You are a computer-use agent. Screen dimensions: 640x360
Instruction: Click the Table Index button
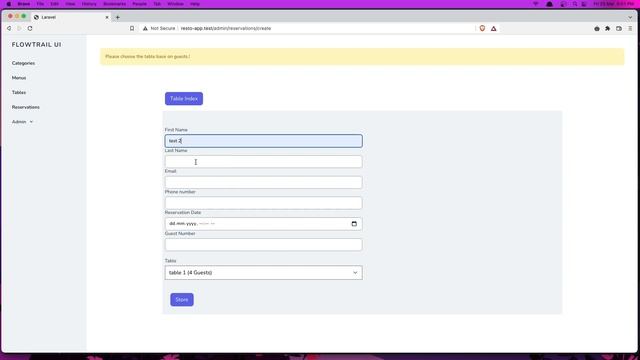point(184,98)
